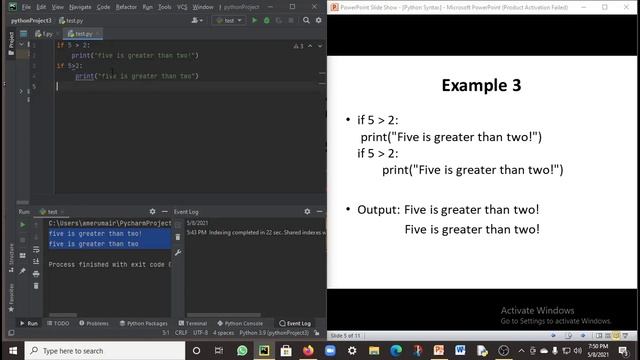This screenshot has width=640, height=360.
Task: Click restore layout icon in Run panel
Action: point(22,256)
